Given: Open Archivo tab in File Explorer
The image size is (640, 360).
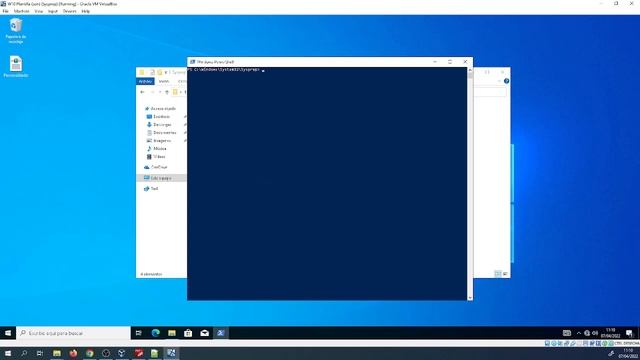Looking at the screenshot, I should click(x=145, y=82).
